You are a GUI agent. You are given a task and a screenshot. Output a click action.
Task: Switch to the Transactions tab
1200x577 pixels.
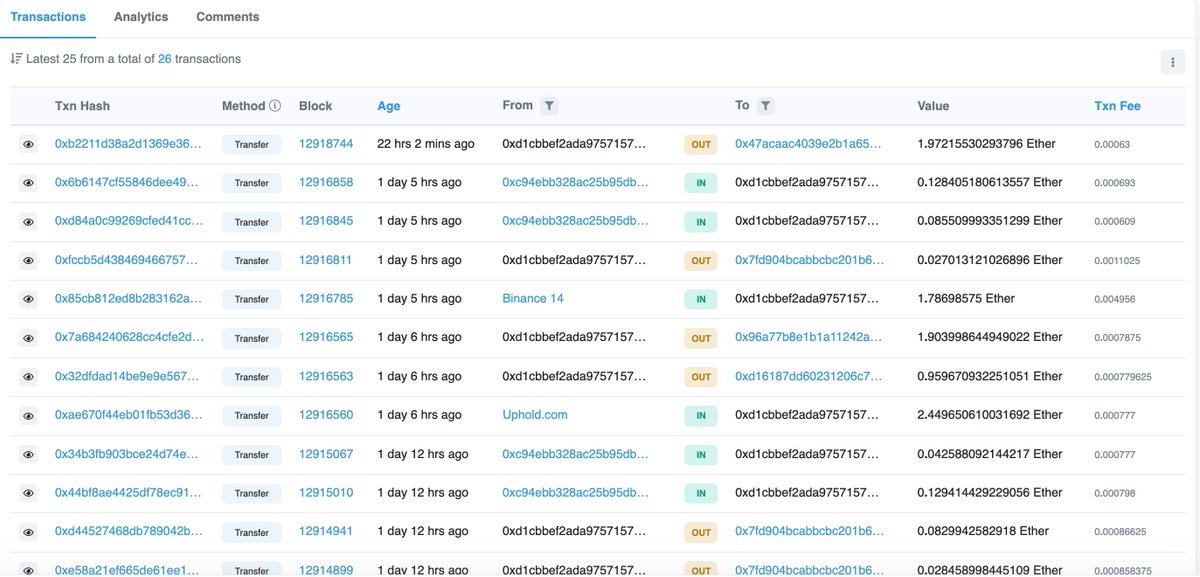tap(48, 17)
